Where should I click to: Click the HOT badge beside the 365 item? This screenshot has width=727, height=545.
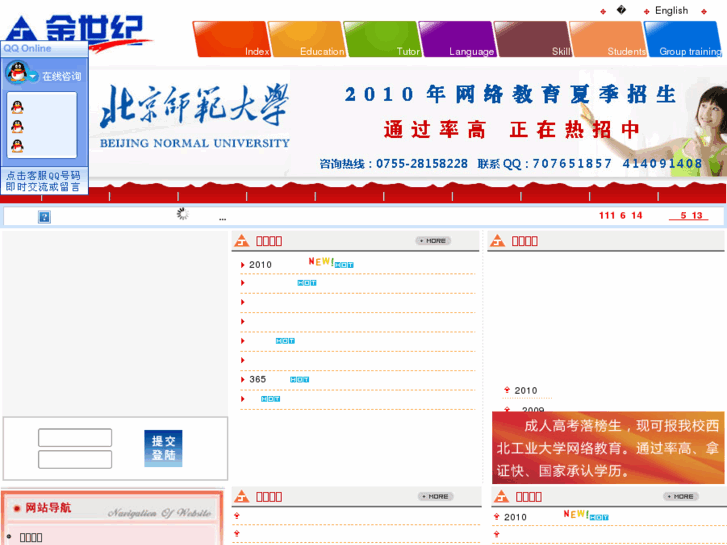(x=300, y=380)
